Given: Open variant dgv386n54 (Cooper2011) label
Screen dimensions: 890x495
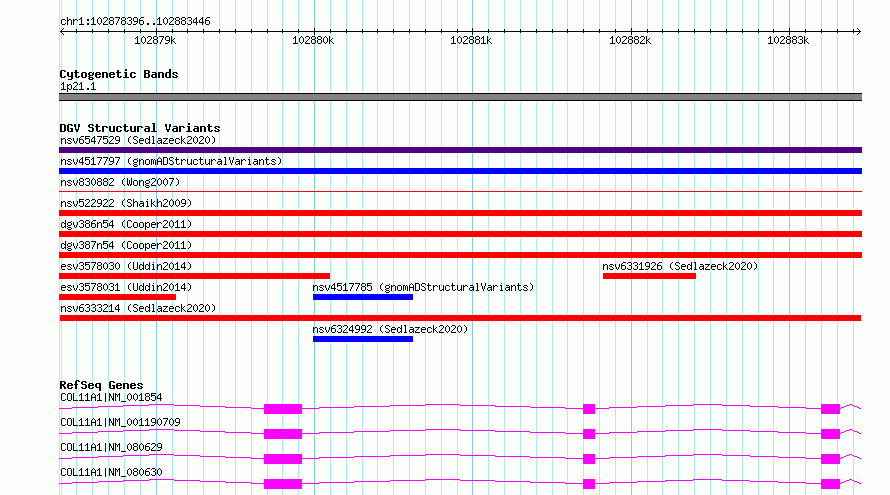Looking at the screenshot, I should (126, 224).
